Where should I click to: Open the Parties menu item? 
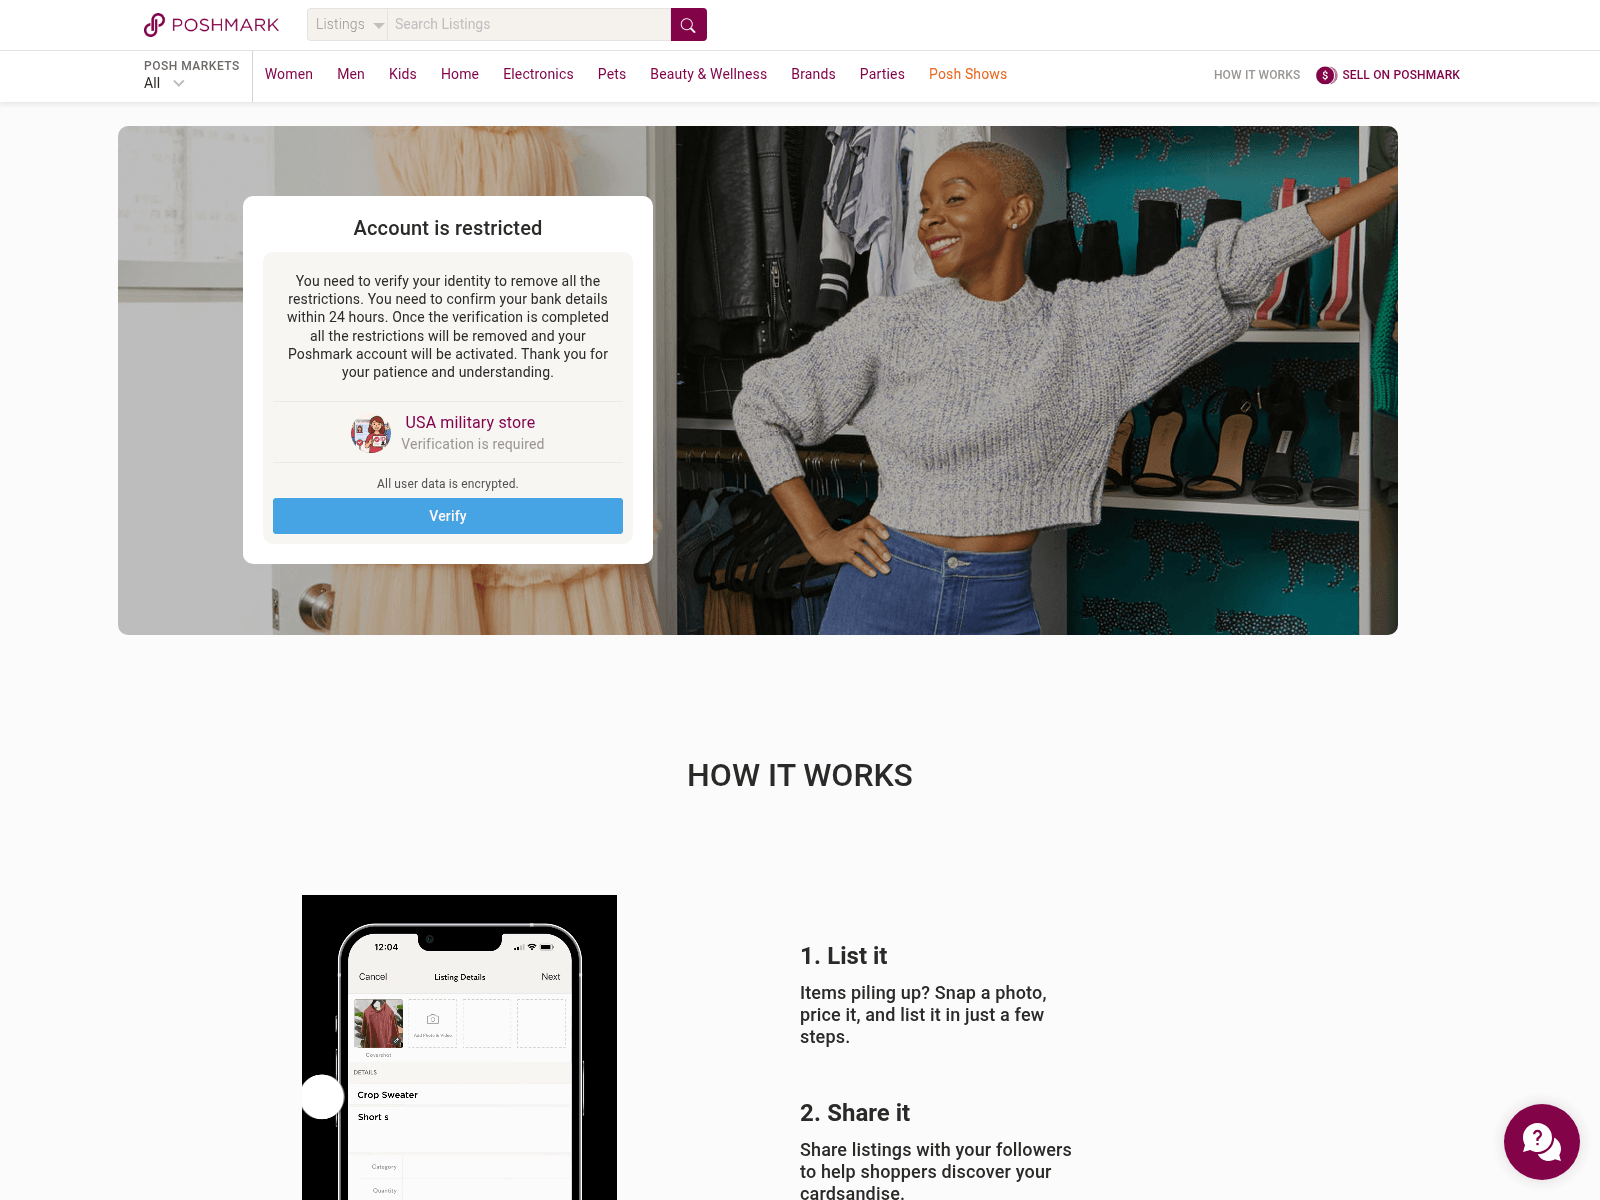tap(882, 74)
